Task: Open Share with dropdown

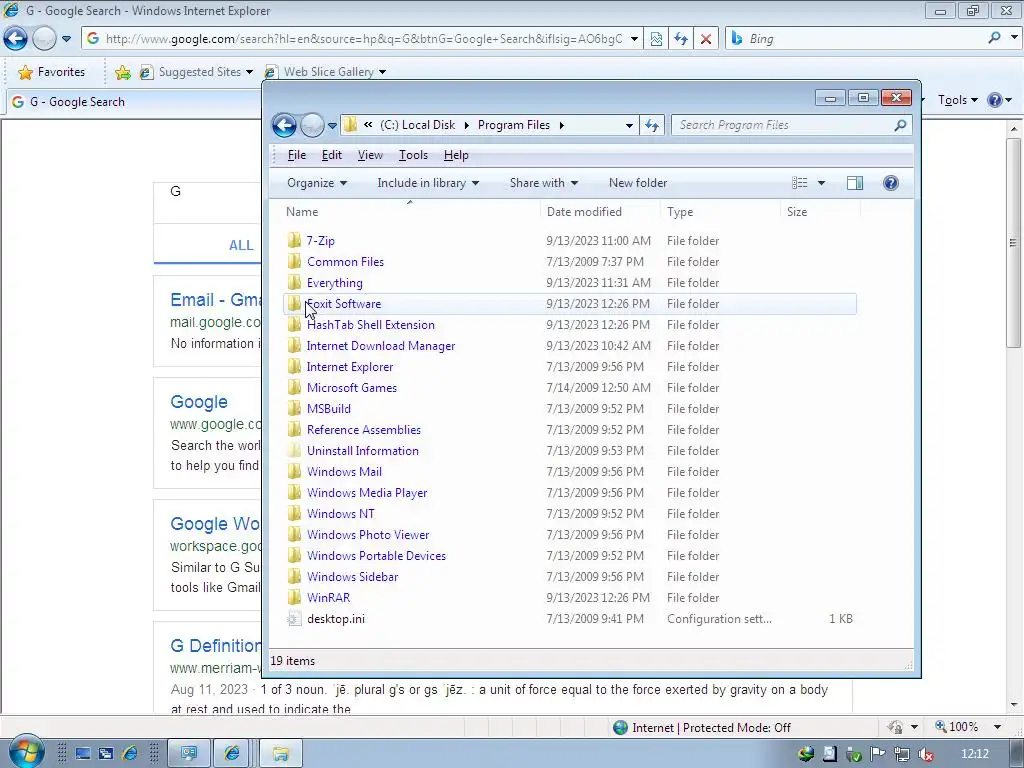Action: coord(543,183)
